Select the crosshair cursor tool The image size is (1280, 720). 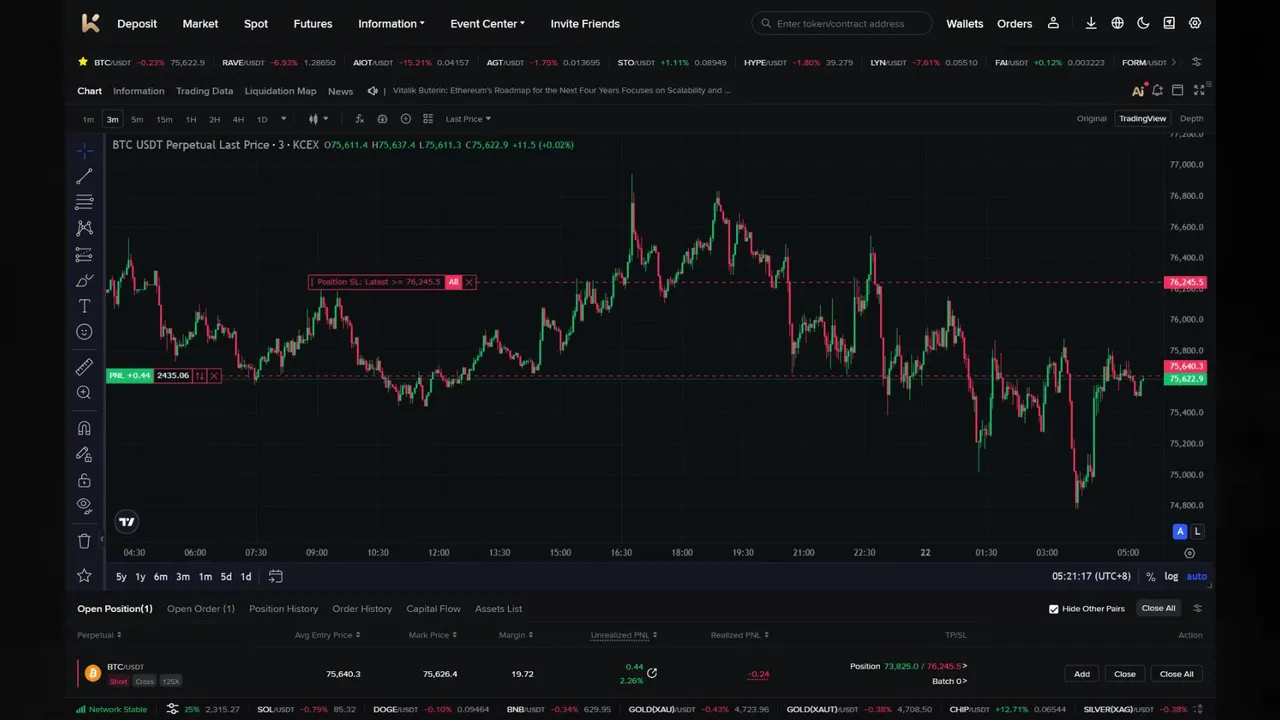coord(84,151)
